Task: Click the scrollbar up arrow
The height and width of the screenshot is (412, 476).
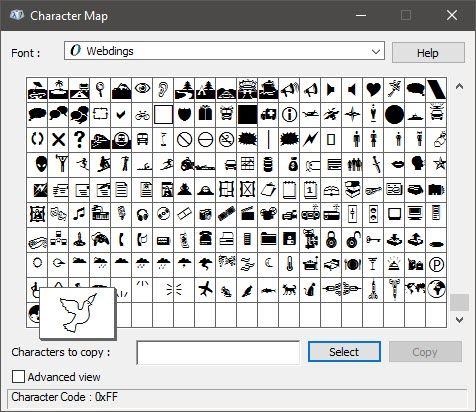Action: [459, 87]
